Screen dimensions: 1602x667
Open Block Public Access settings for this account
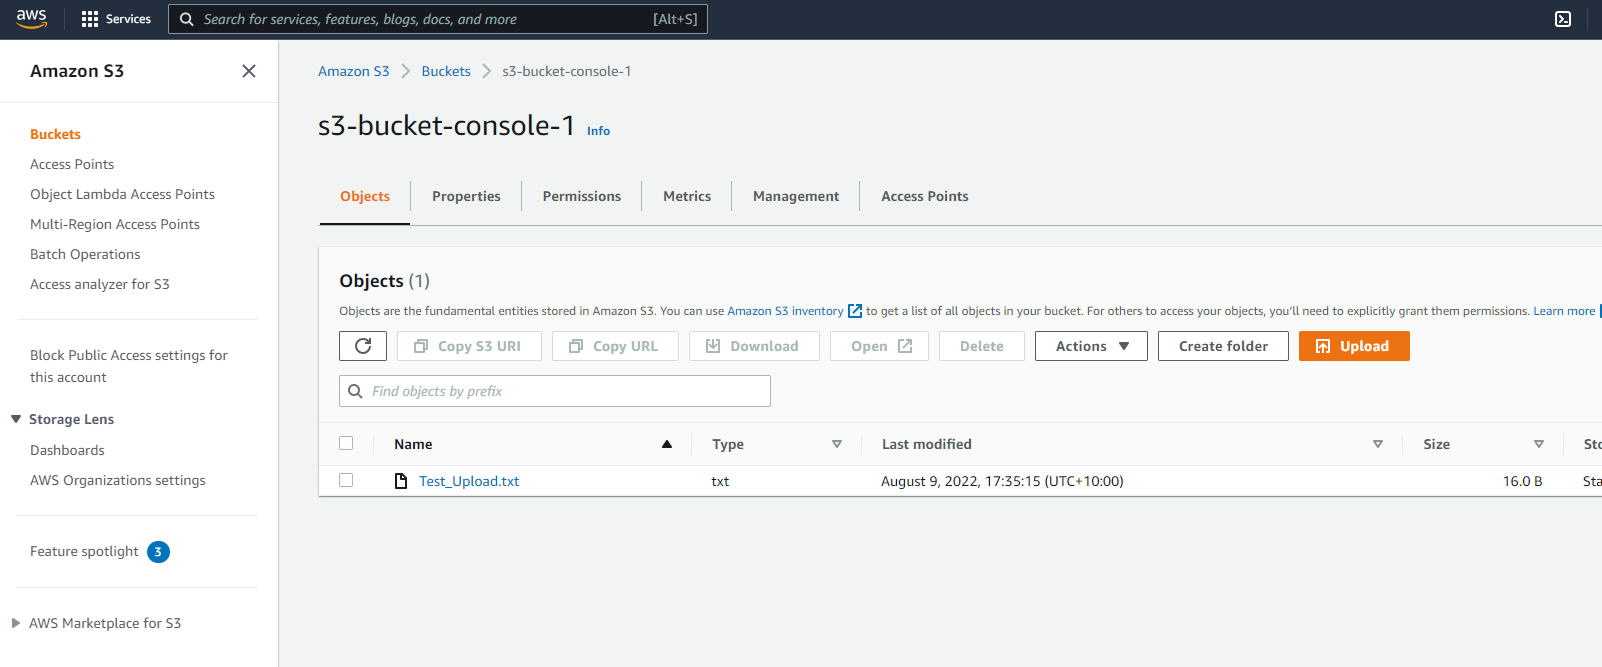129,366
